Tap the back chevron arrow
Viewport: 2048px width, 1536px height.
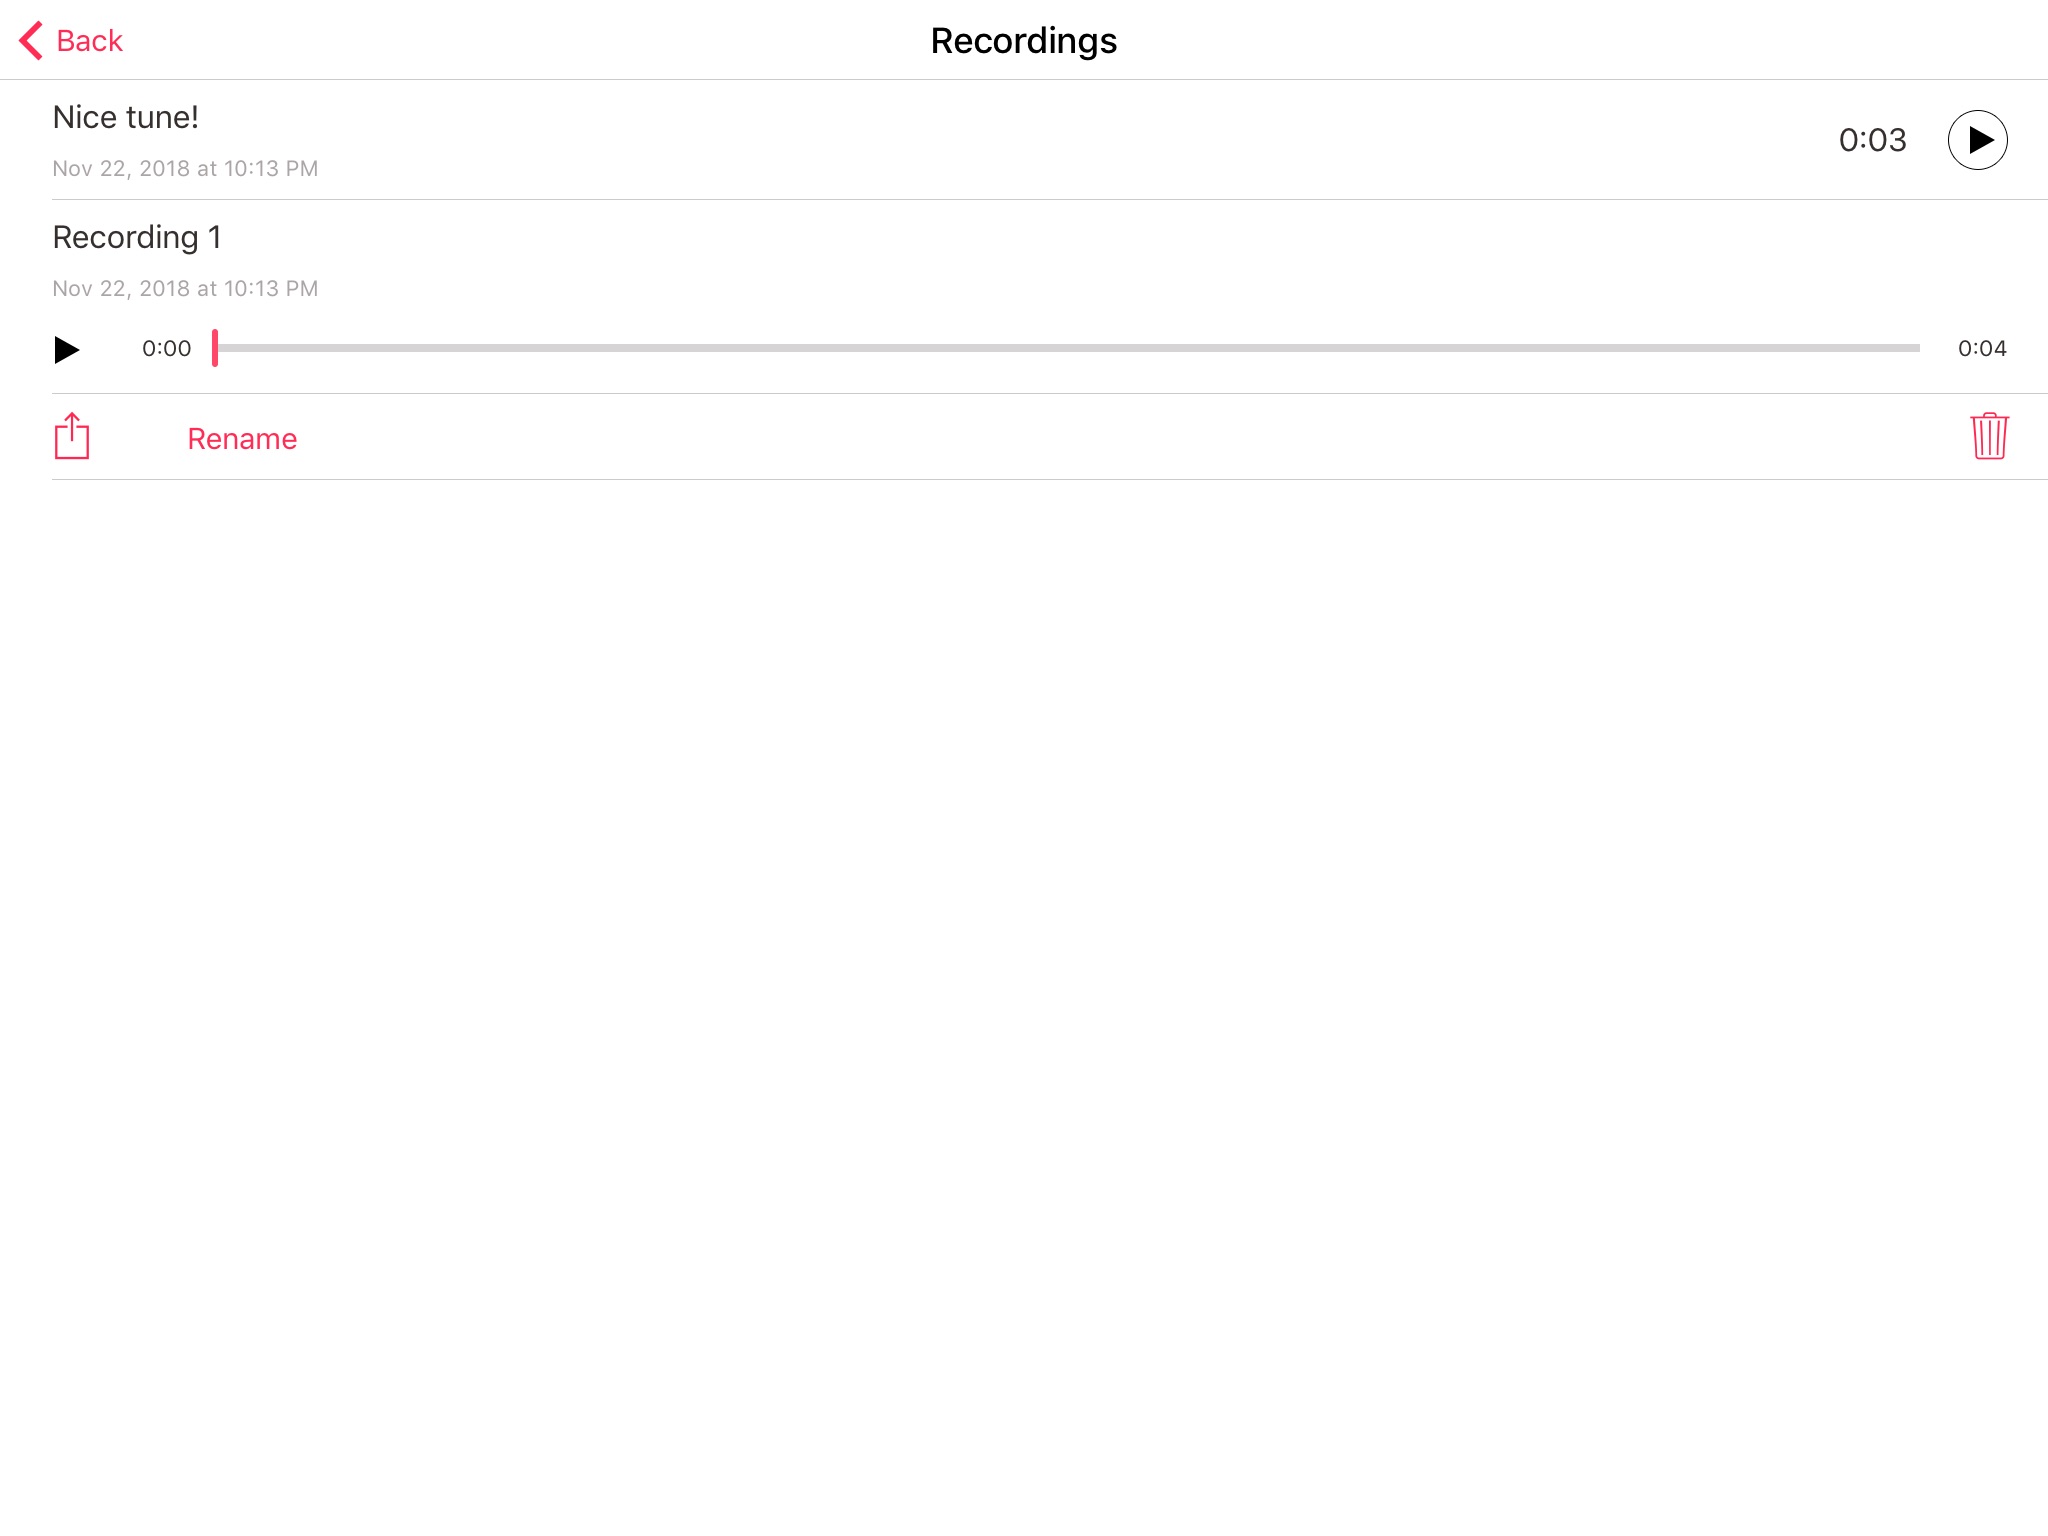(x=31, y=41)
